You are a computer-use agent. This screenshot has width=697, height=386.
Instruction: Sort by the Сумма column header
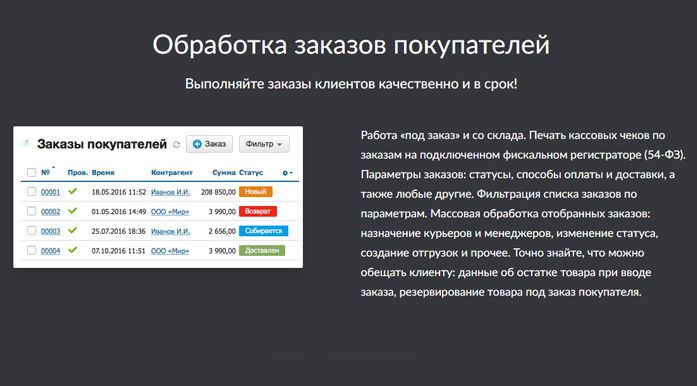(224, 173)
